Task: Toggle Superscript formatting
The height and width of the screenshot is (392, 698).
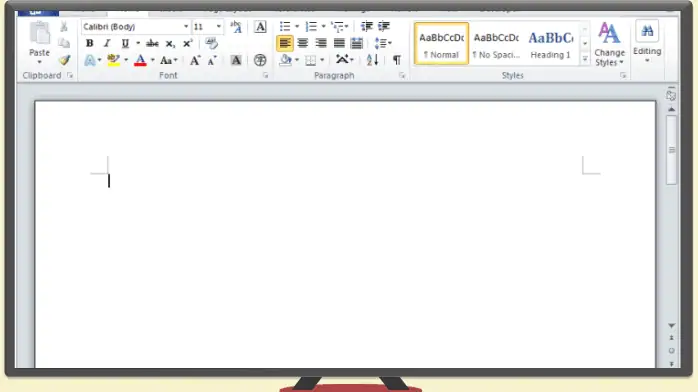Action: 188,43
